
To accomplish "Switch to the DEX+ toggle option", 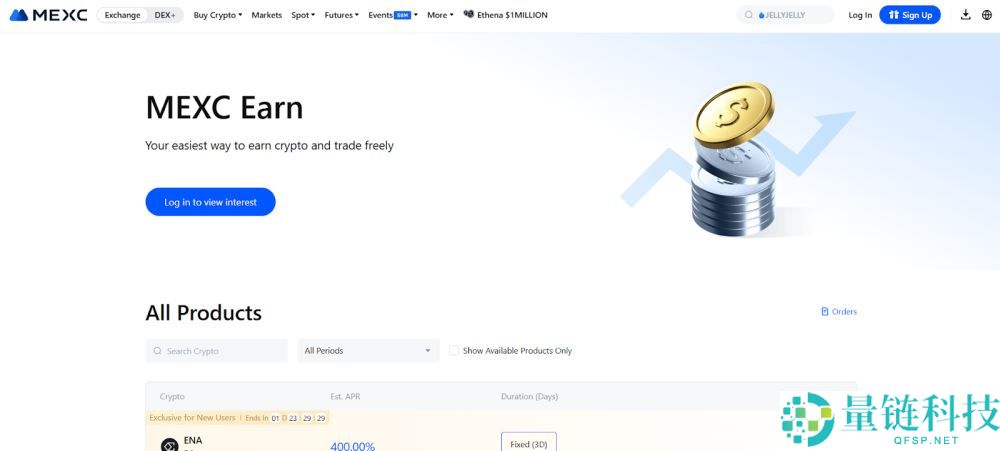I will point(165,15).
